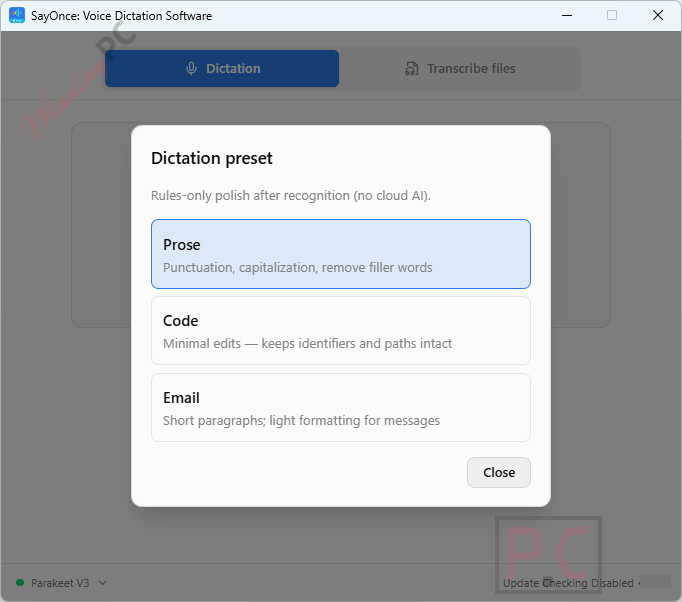Open the Transcribe files tab

pyautogui.click(x=460, y=68)
